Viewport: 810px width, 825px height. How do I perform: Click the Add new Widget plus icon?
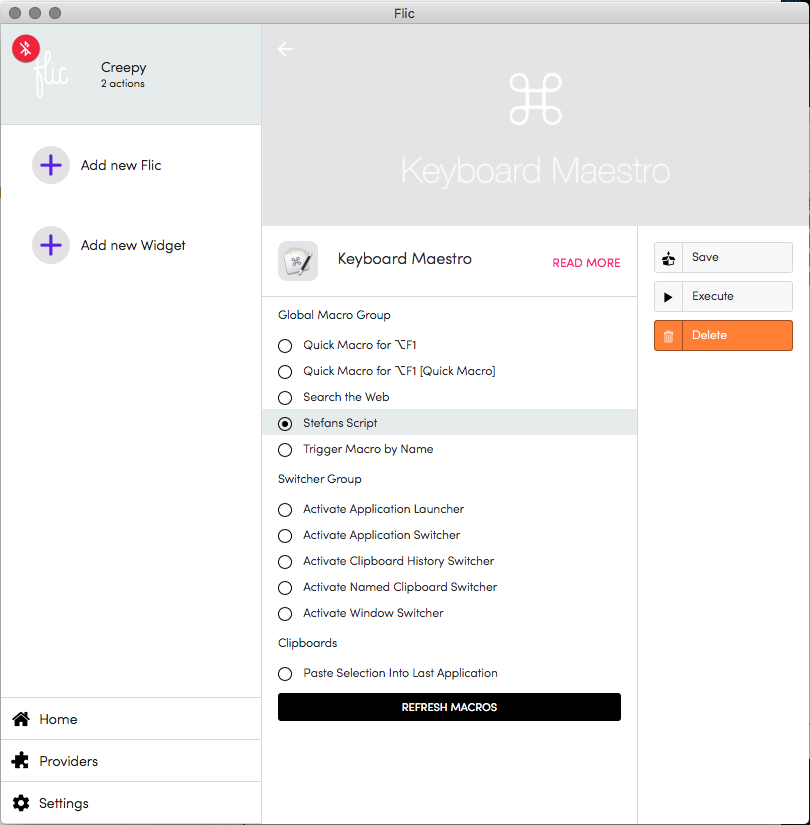51,245
